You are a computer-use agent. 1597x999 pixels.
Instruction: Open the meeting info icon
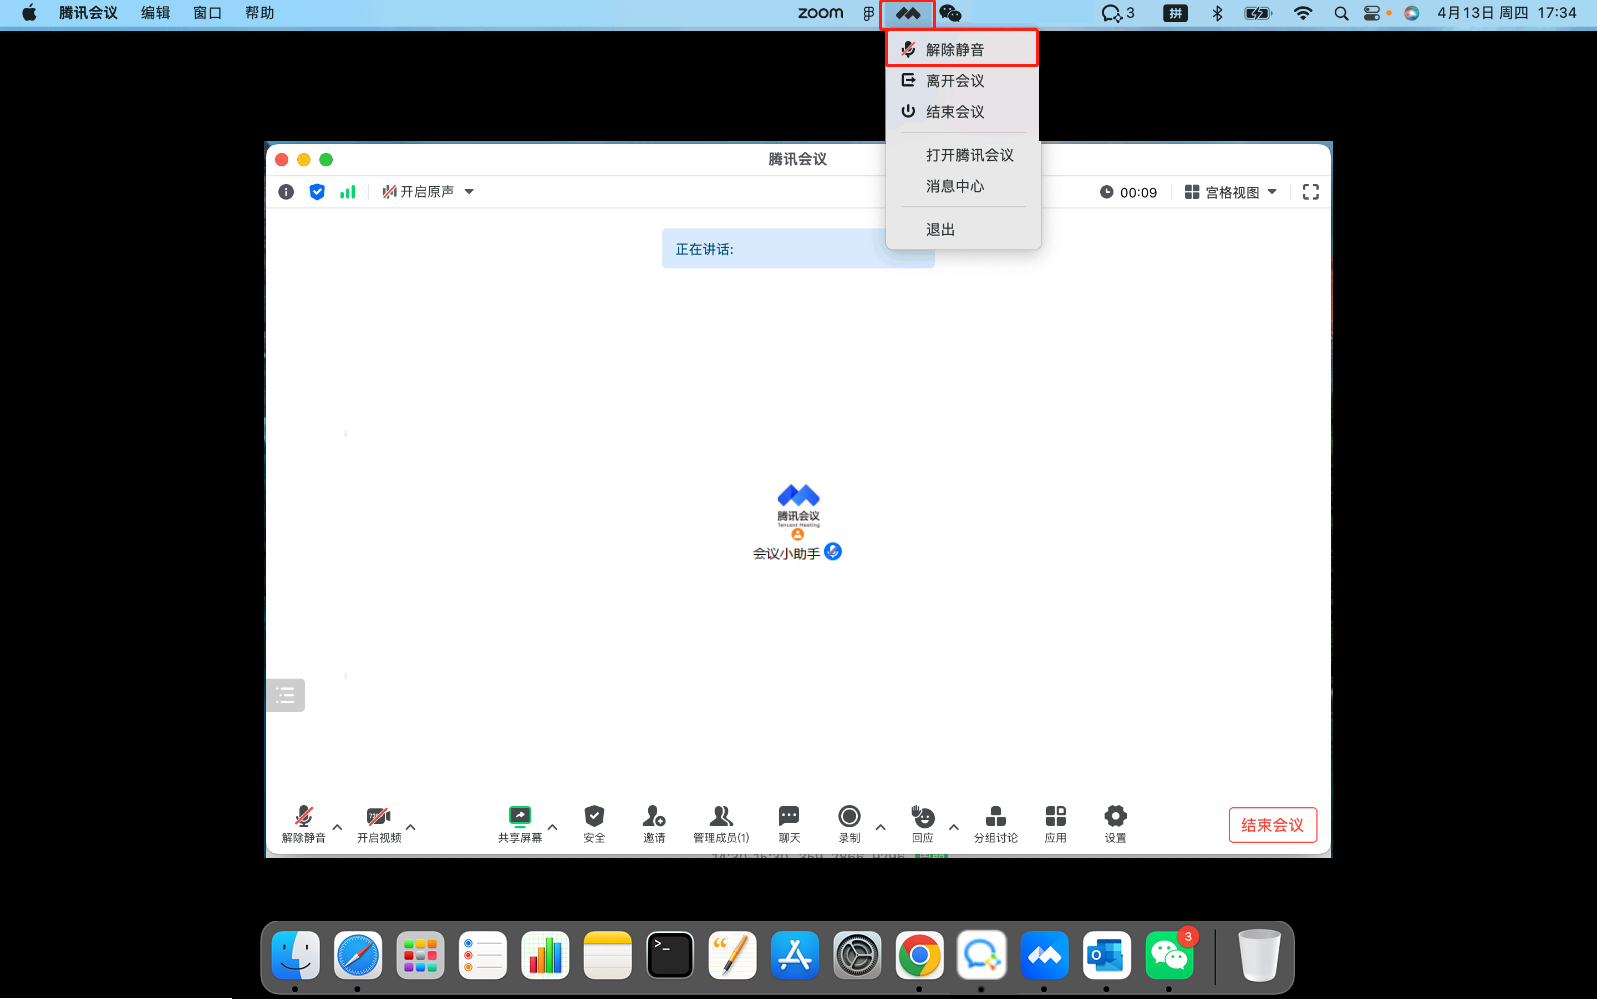[x=286, y=192]
